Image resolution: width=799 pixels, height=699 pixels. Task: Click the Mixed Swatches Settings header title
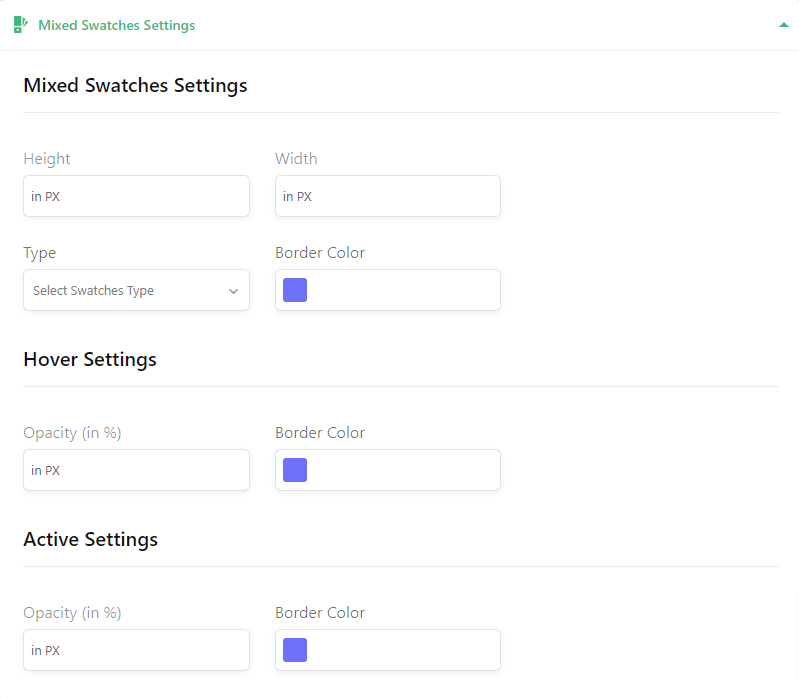point(117,25)
